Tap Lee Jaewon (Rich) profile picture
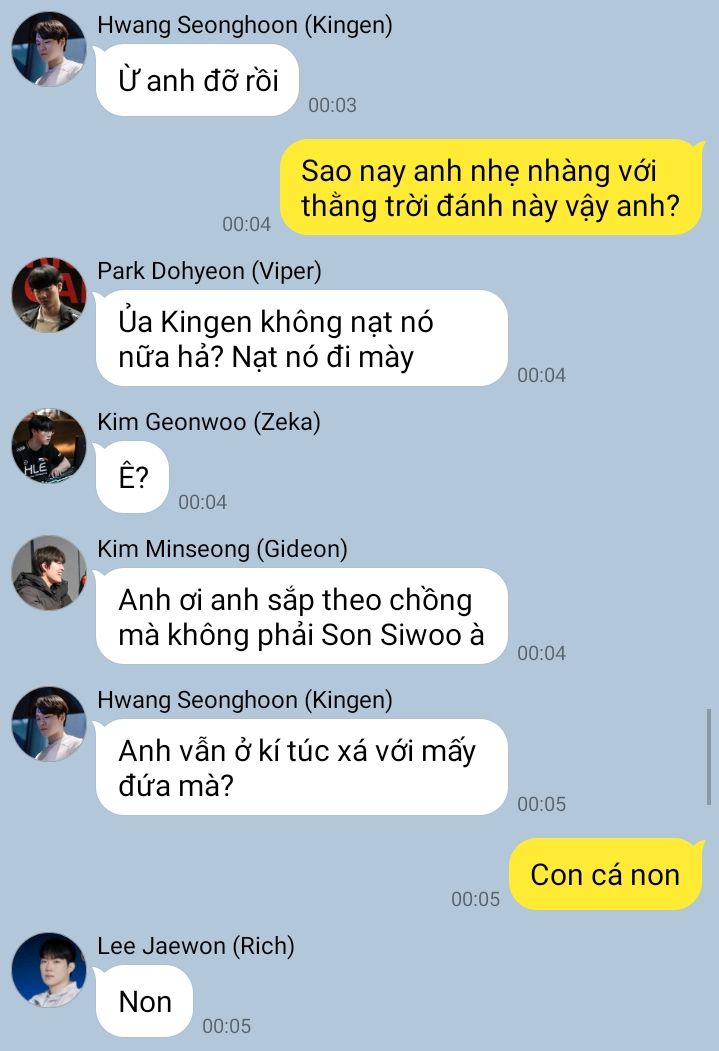719x1051 pixels. [49, 970]
